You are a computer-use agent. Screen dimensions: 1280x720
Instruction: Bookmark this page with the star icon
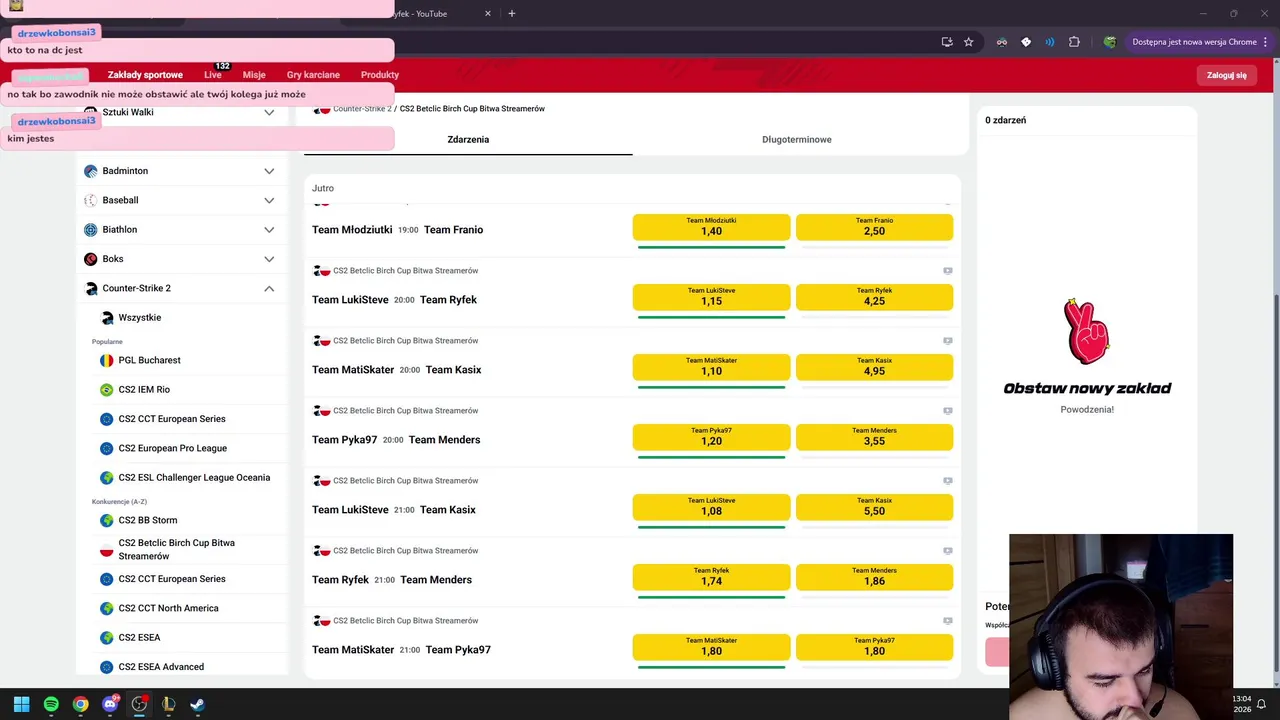coord(968,42)
